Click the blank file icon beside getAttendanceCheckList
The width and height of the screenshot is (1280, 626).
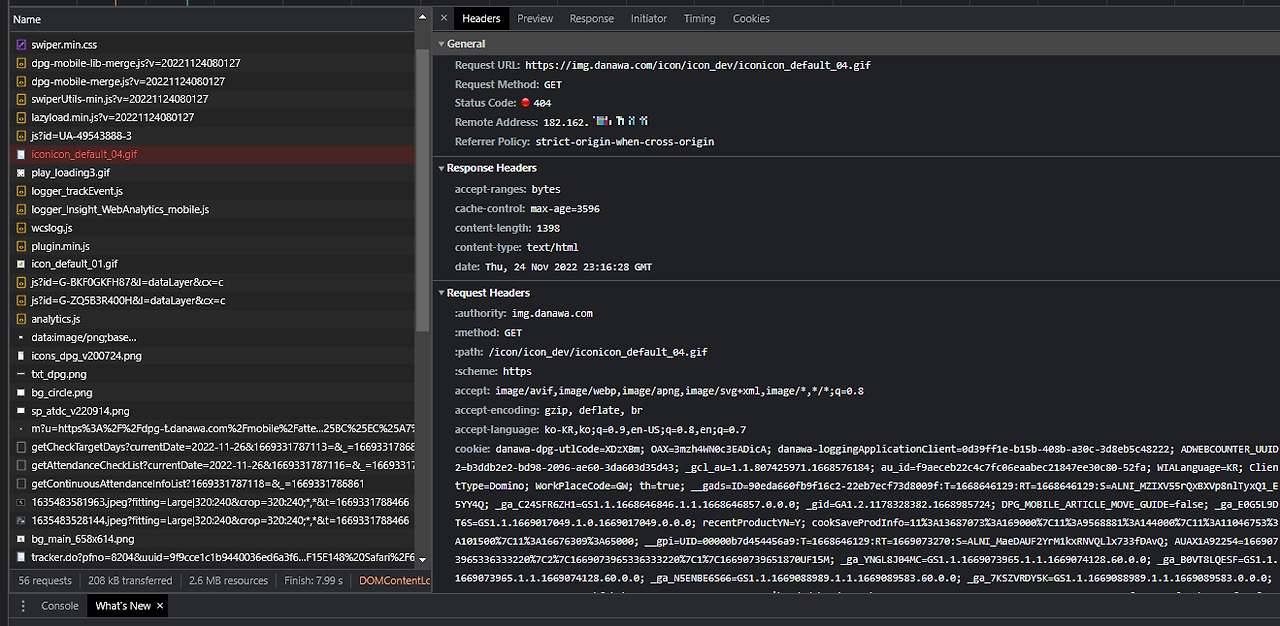pyautogui.click(x=21, y=465)
